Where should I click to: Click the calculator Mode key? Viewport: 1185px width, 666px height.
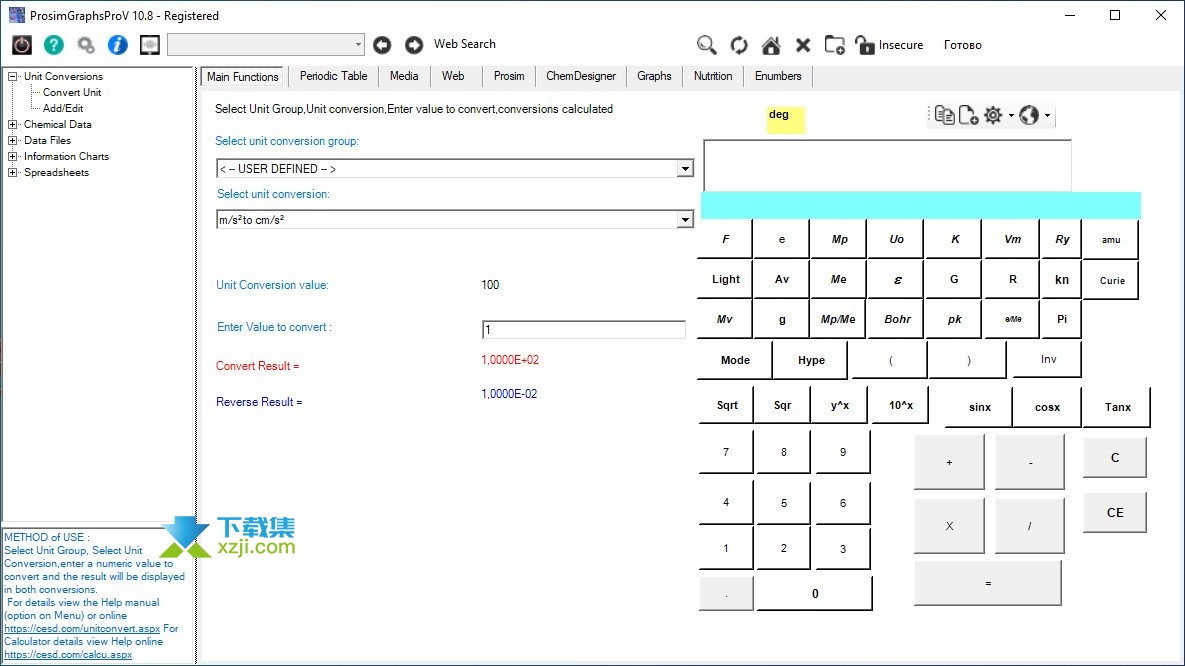point(735,360)
